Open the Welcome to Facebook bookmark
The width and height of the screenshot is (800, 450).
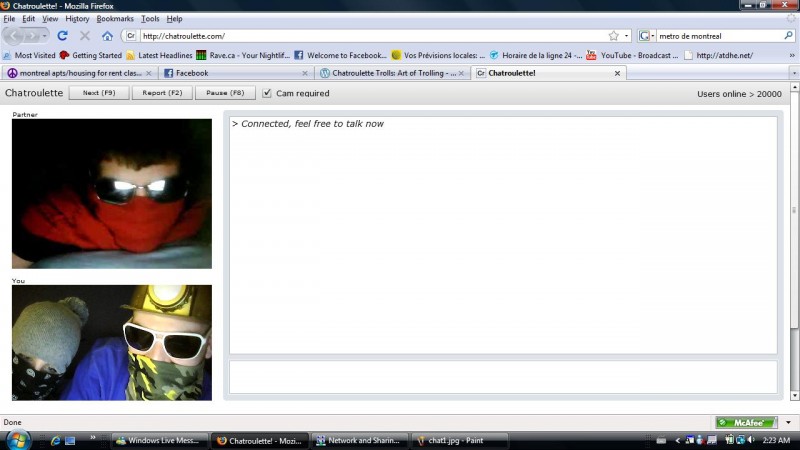pyautogui.click(x=340, y=55)
